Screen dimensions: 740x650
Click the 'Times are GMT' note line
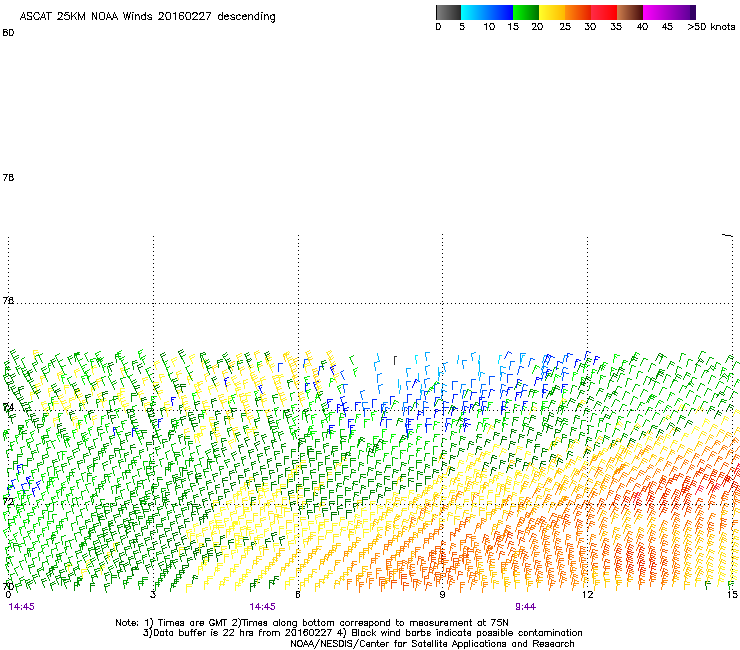(x=312, y=623)
